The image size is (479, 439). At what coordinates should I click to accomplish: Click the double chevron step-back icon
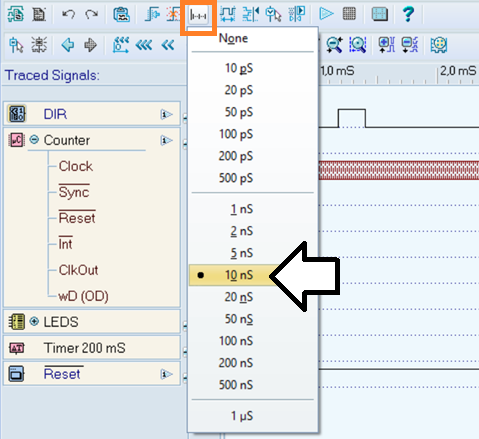pos(168,45)
